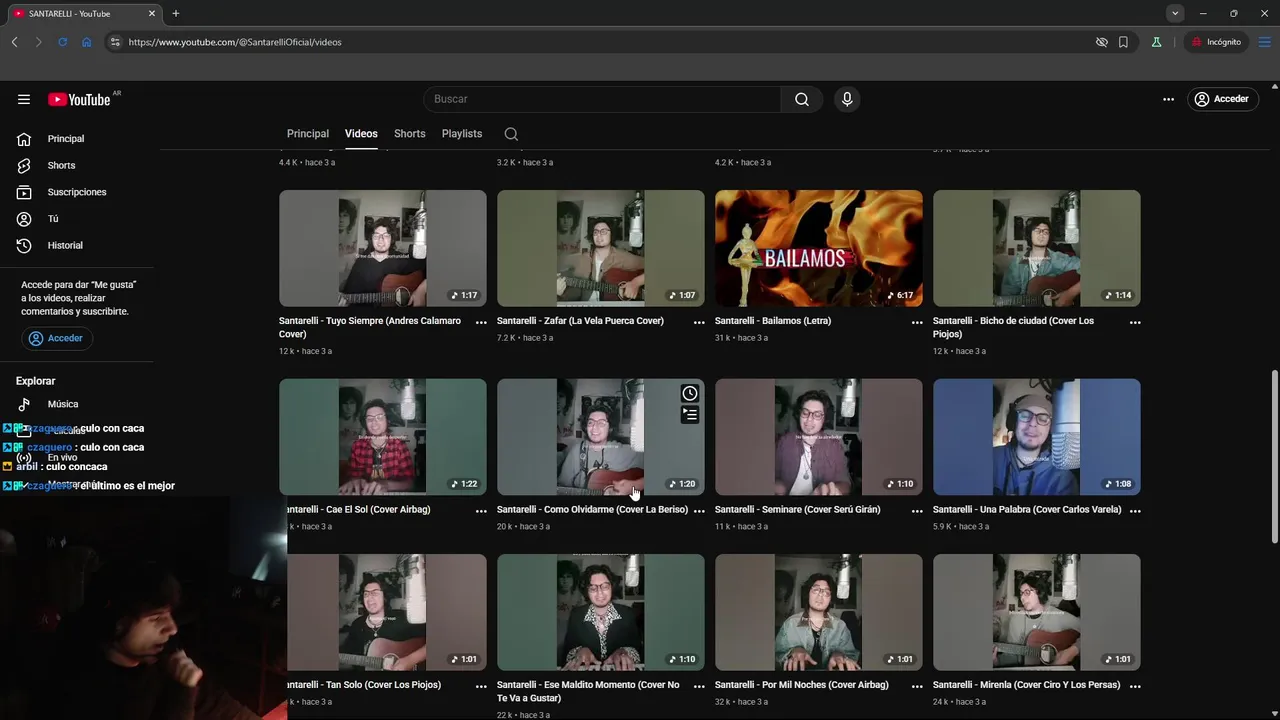The image size is (1280, 720).
Task: Open the Ese Maldito Momento video thumbnail
Action: coord(601,612)
